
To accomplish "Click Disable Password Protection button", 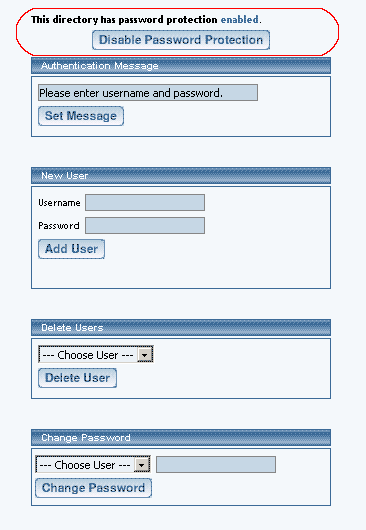I will coord(181,40).
